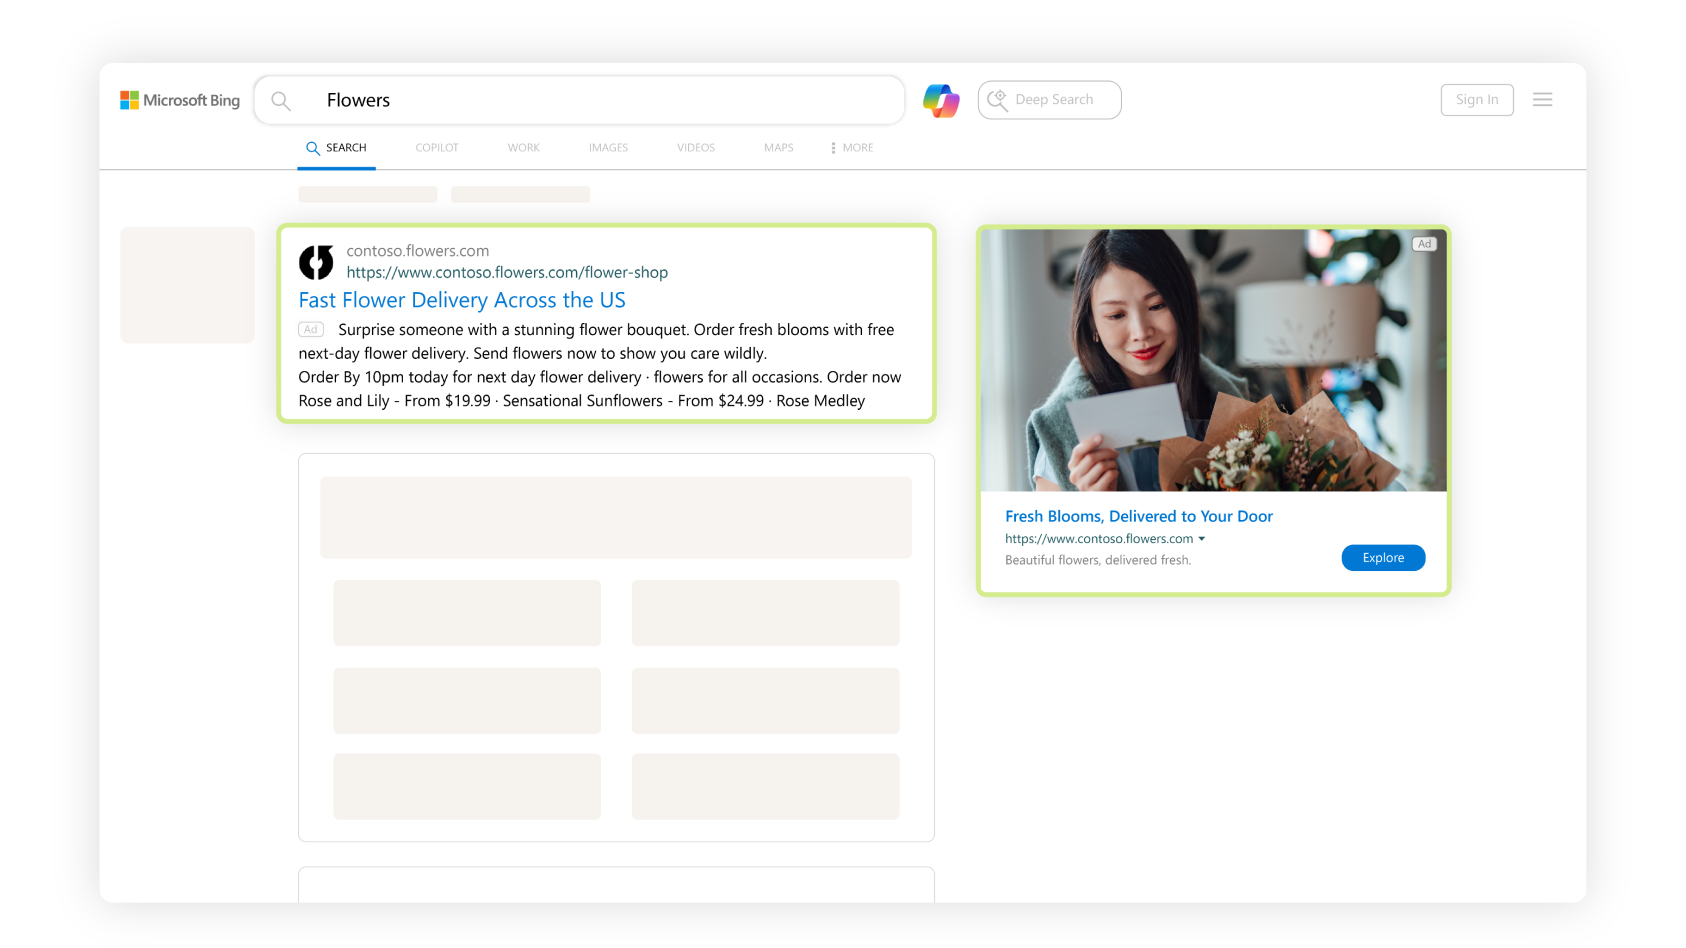
Task: Click the Microsoft Bing logo
Action: [180, 99]
